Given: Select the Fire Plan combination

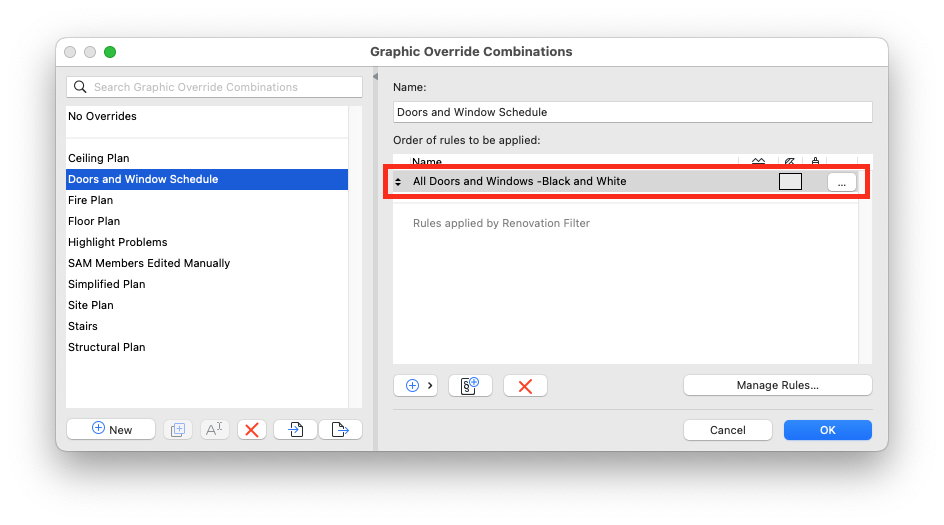Looking at the screenshot, I should [x=207, y=200].
